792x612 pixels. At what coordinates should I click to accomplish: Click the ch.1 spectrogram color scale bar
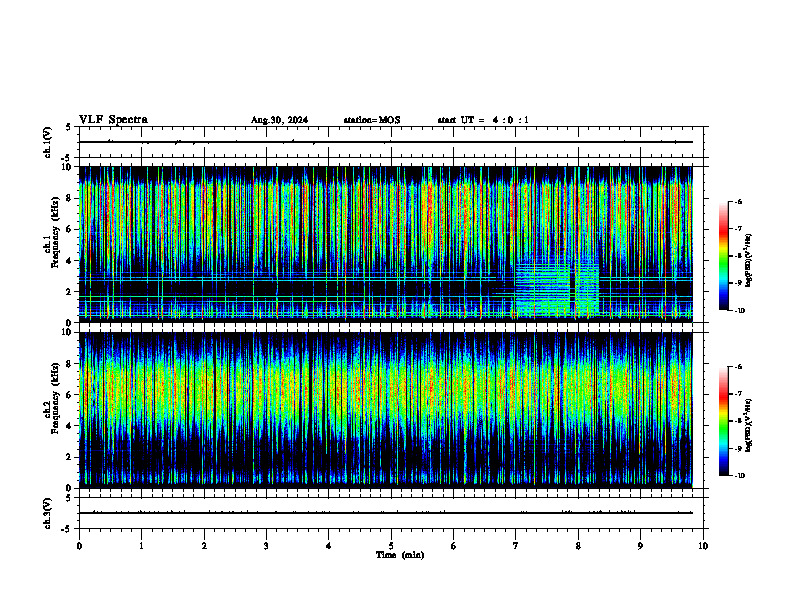click(723, 256)
